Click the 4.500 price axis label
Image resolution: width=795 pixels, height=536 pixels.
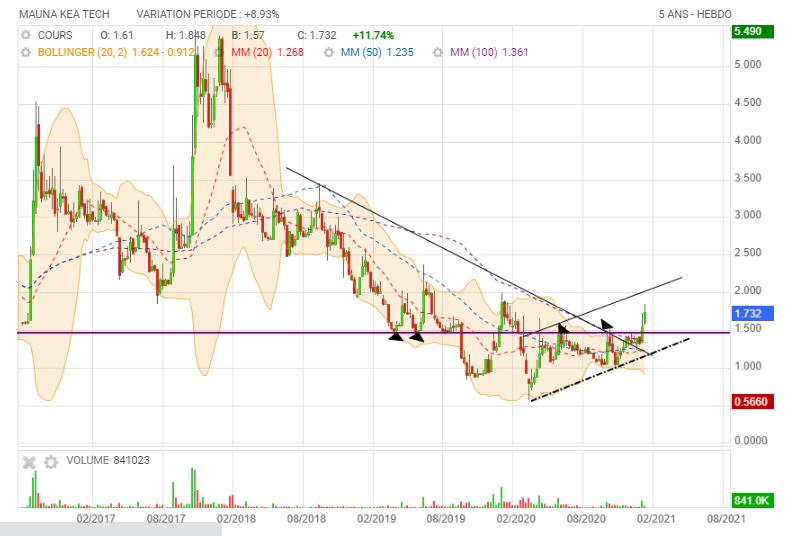(748, 102)
